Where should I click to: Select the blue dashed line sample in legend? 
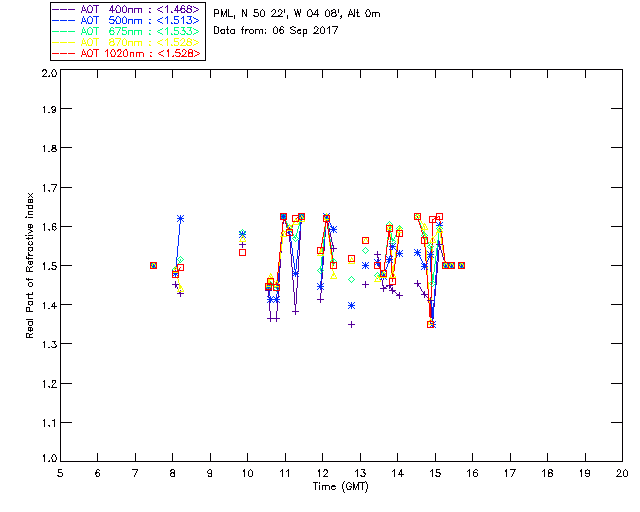[x=64, y=20]
